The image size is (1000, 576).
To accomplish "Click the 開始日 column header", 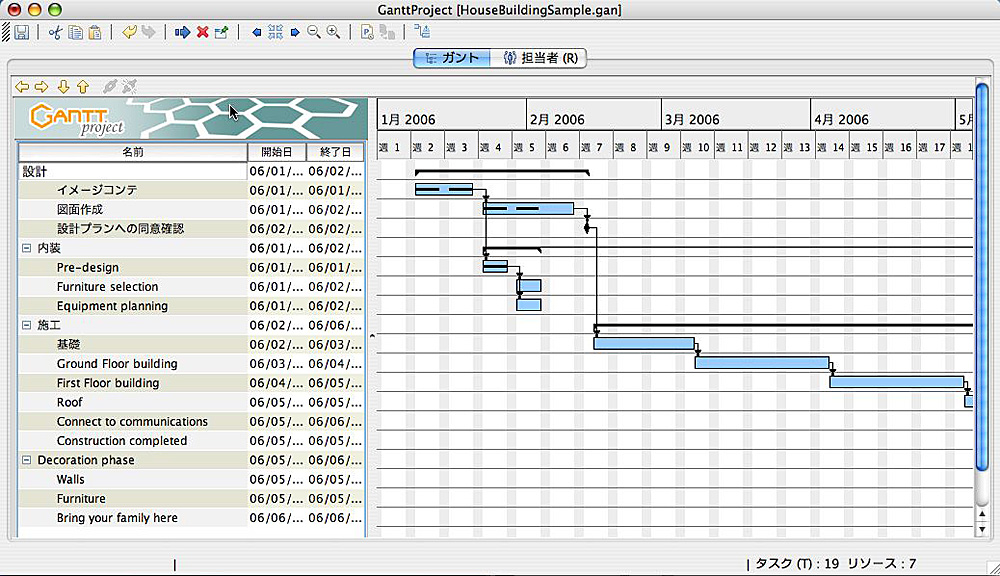I will click(276, 153).
